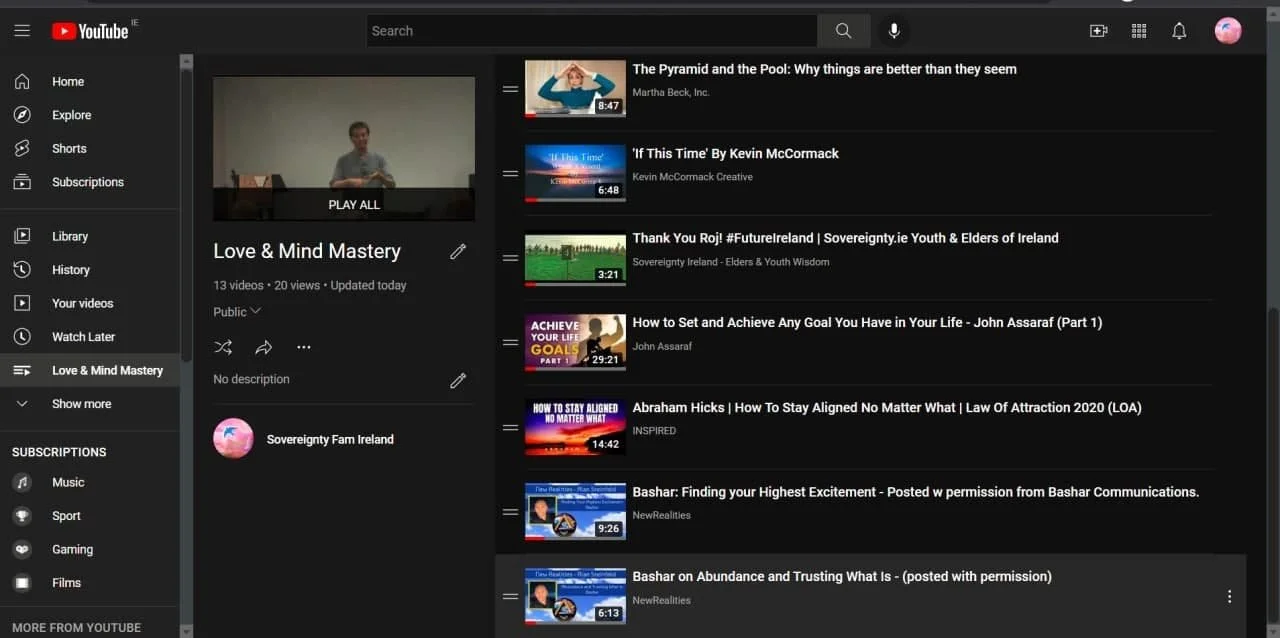Click the 14:42 How To Stay Aligned thumbnail
Viewport: 1280px width, 638px height.
click(x=575, y=427)
